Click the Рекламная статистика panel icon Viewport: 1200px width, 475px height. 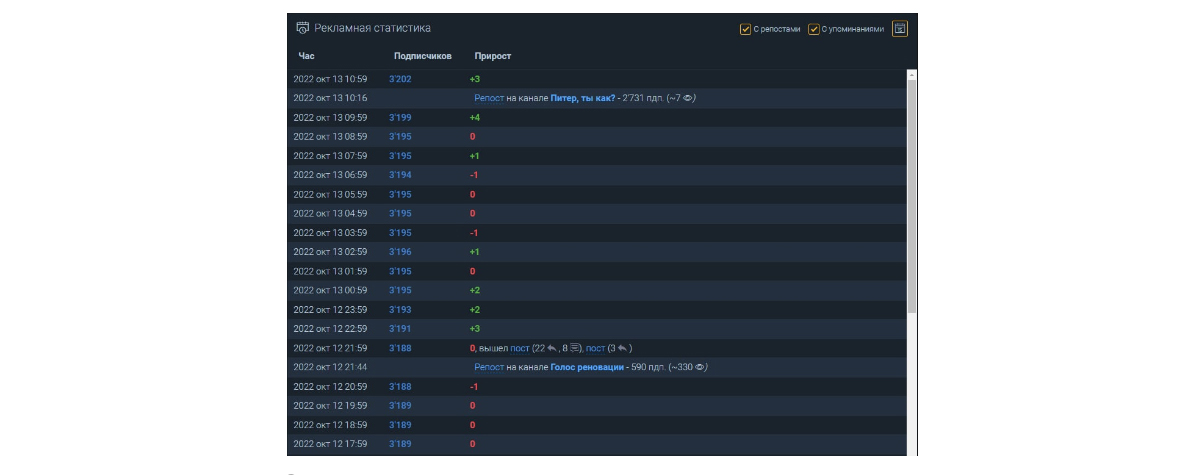coord(303,29)
